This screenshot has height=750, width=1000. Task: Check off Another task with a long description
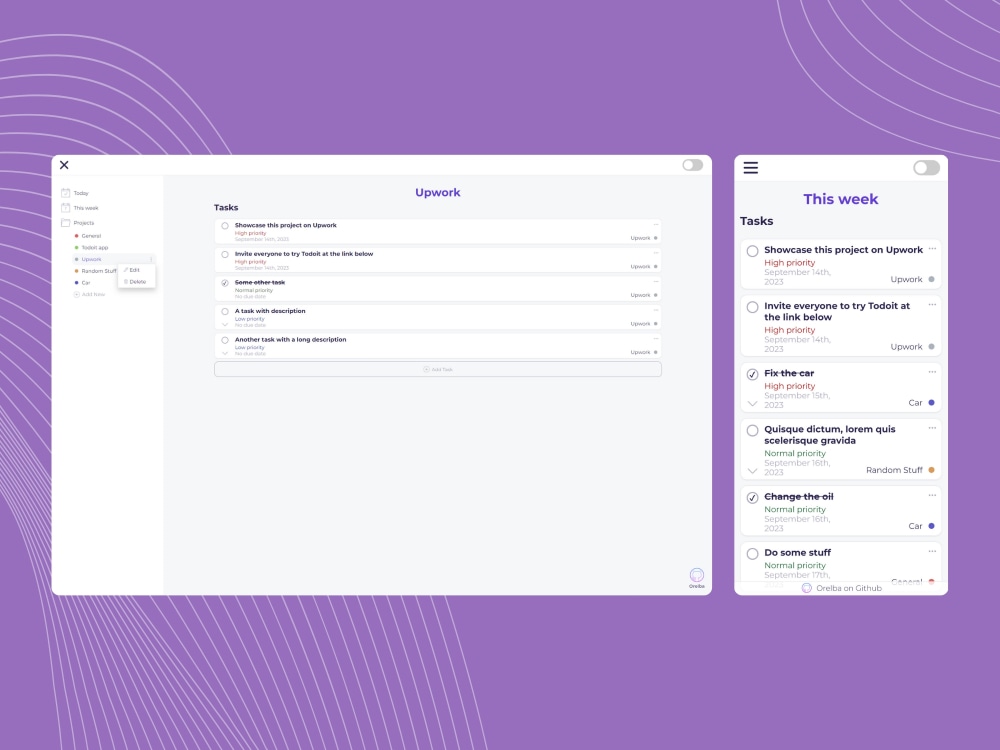click(x=225, y=341)
